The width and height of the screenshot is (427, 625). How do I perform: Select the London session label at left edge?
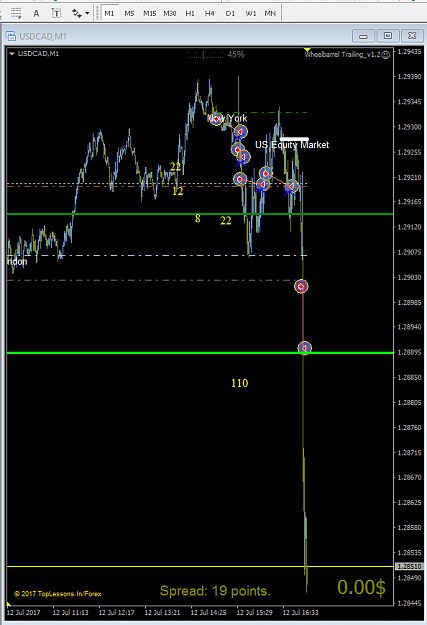[17, 262]
